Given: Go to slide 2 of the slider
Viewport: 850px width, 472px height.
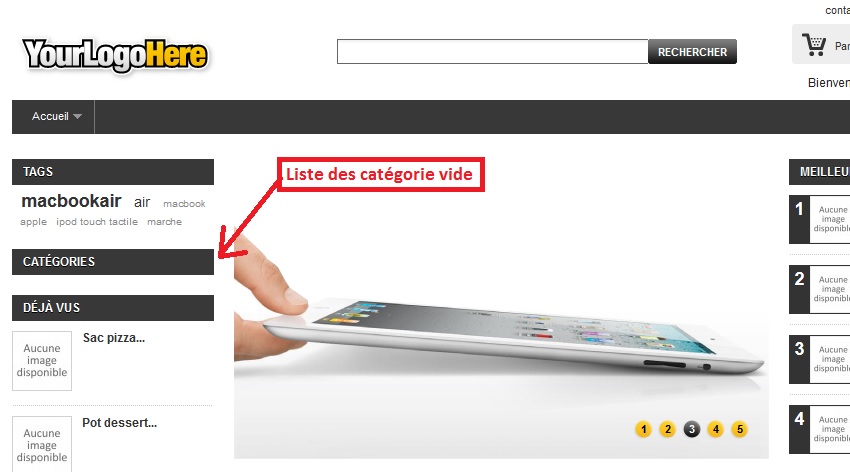Looking at the screenshot, I should tap(668, 430).
